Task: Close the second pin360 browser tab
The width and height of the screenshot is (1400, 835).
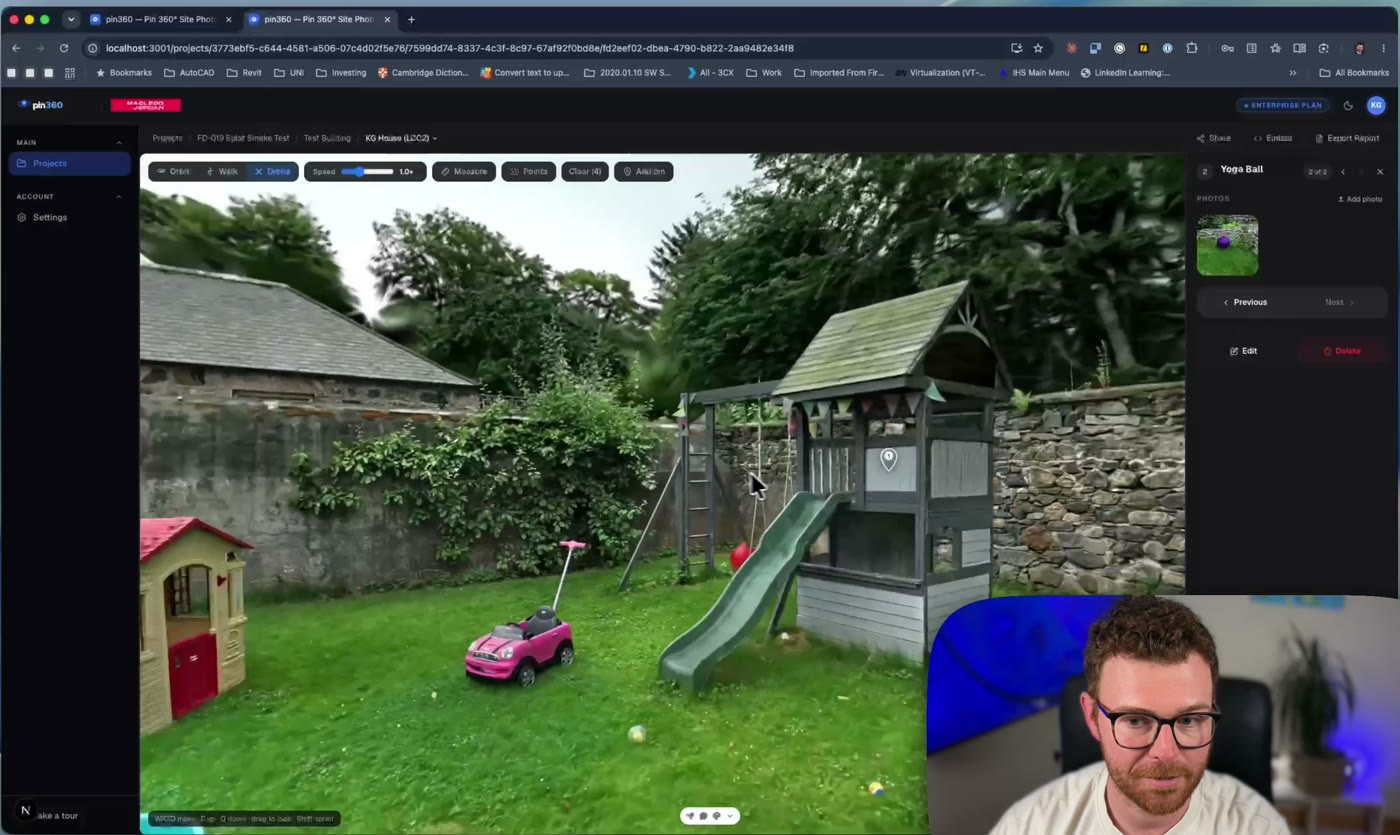Action: pyautogui.click(x=387, y=19)
